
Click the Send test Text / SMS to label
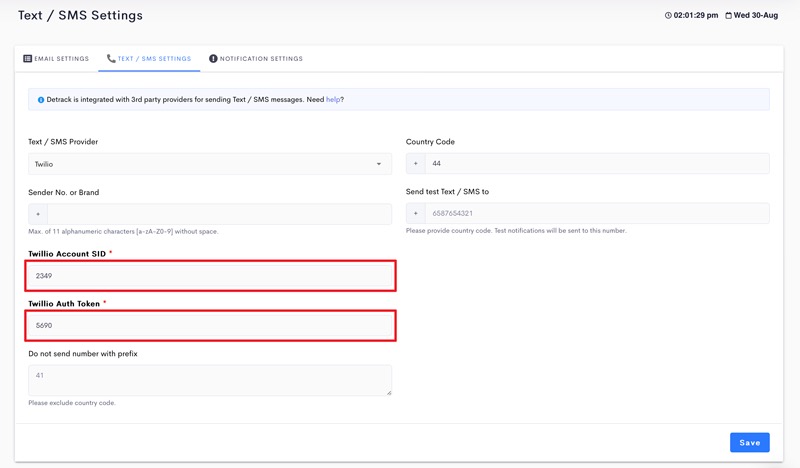[x=447, y=192]
